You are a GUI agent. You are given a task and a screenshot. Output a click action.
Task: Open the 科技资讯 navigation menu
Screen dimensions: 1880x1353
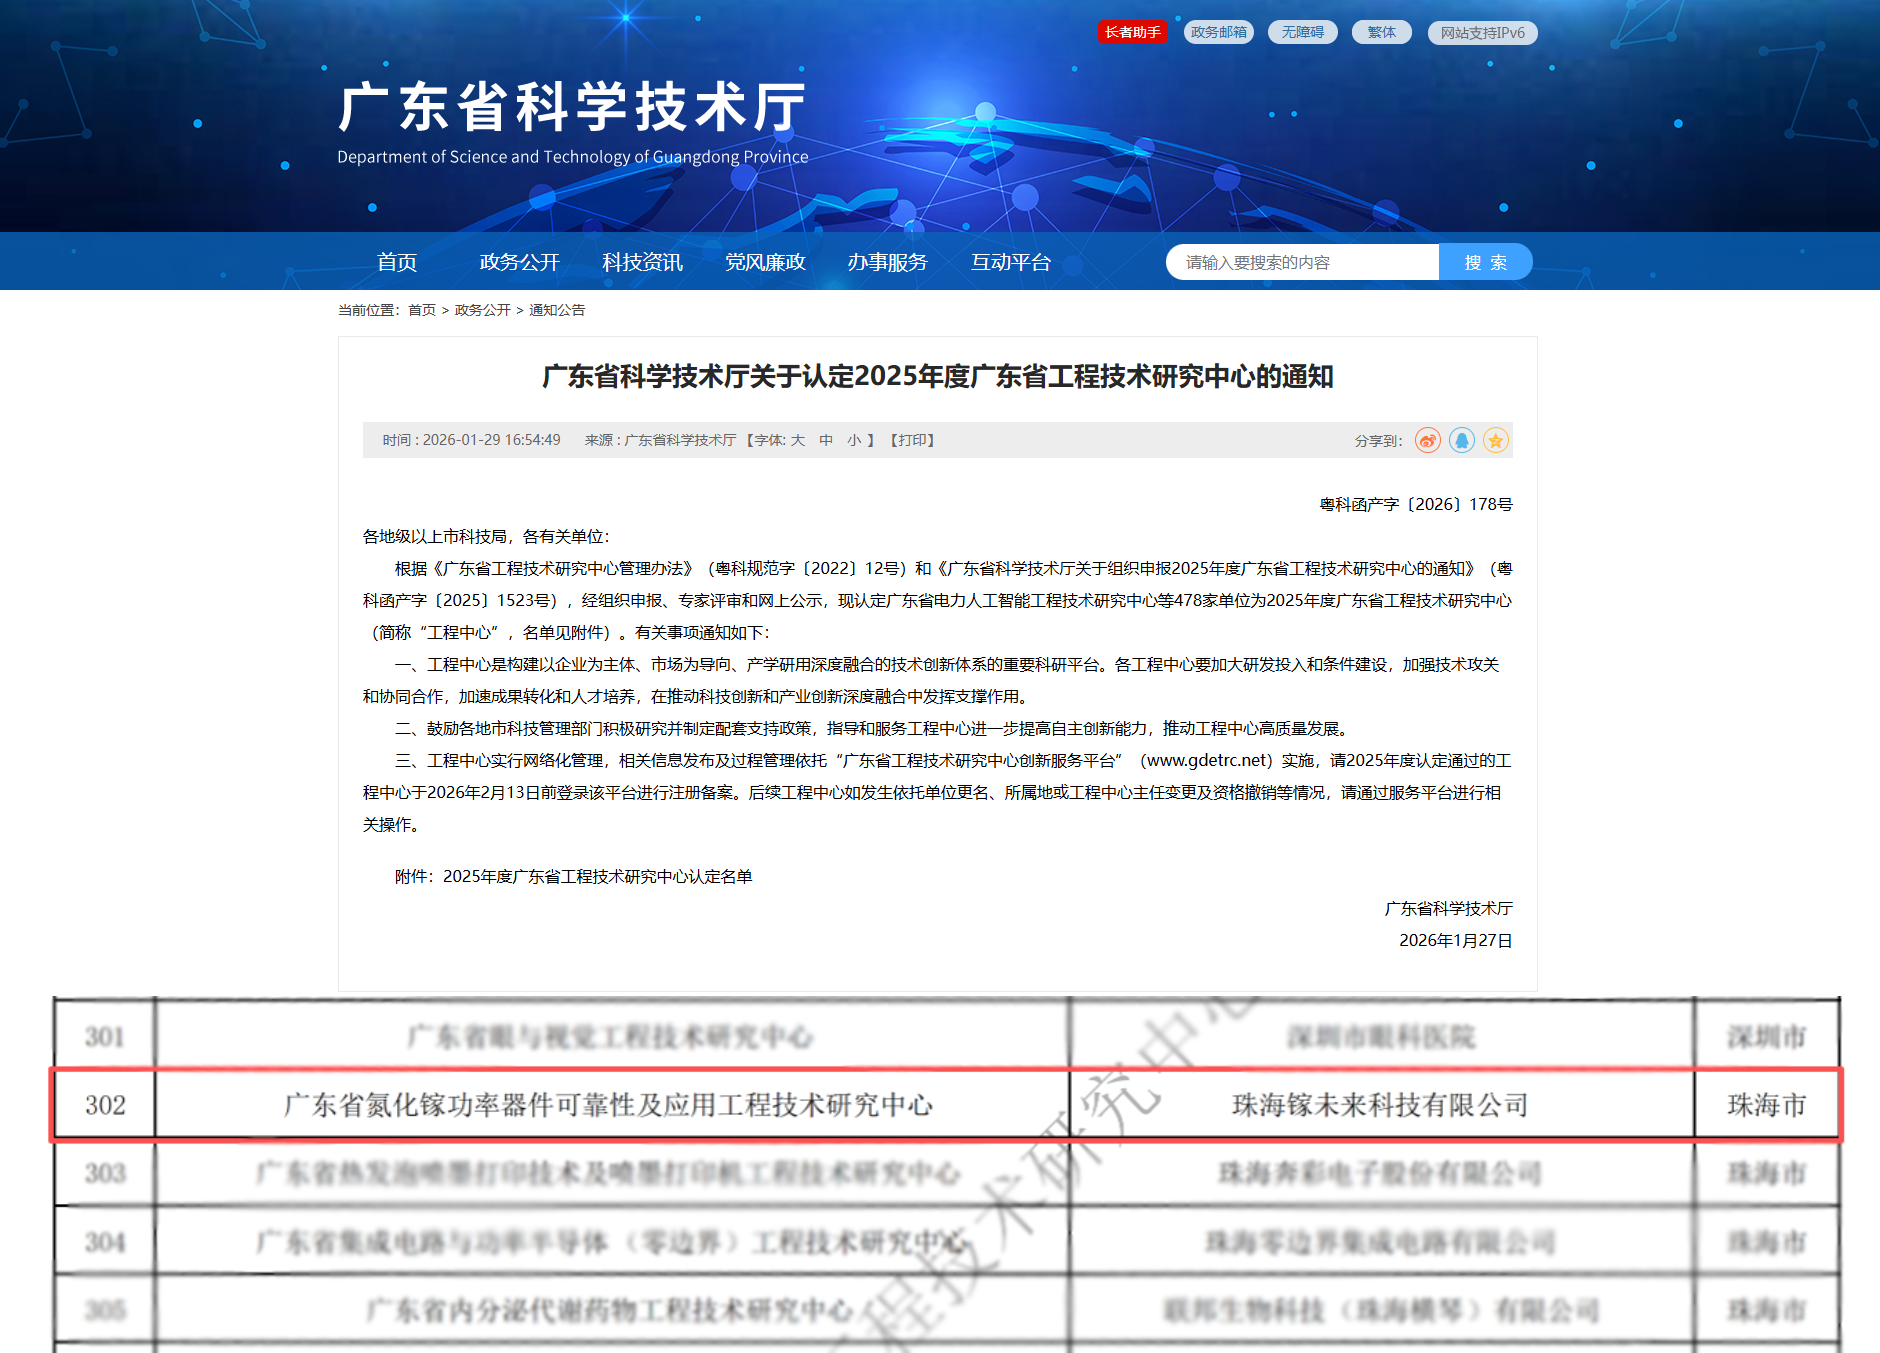642,262
